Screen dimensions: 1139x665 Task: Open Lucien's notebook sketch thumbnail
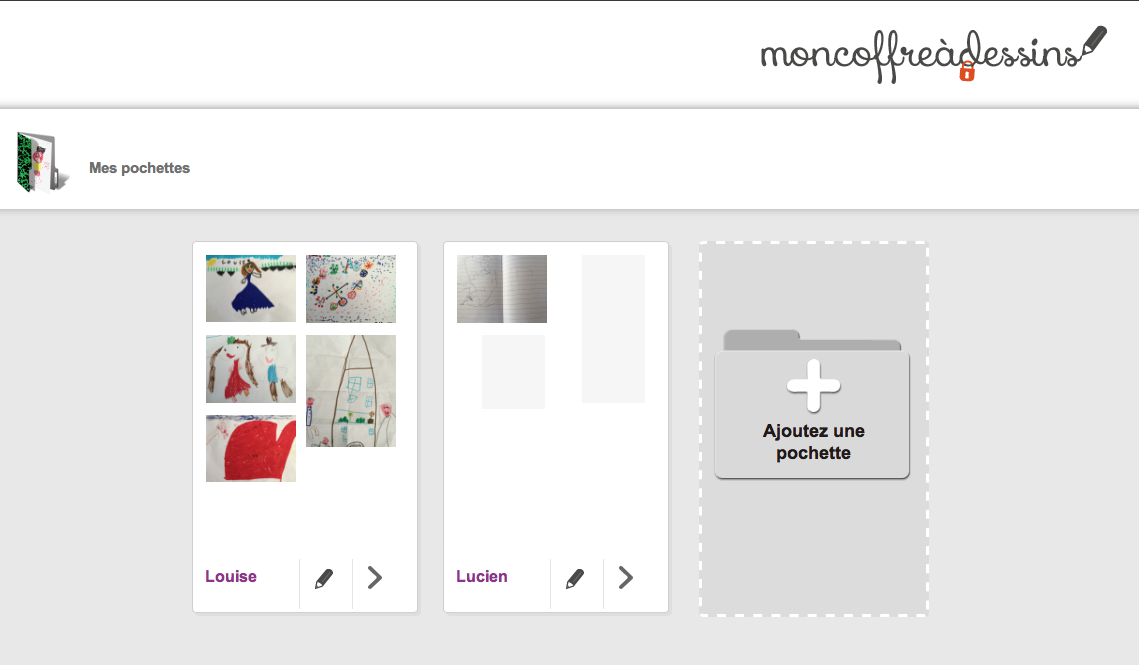click(x=502, y=289)
